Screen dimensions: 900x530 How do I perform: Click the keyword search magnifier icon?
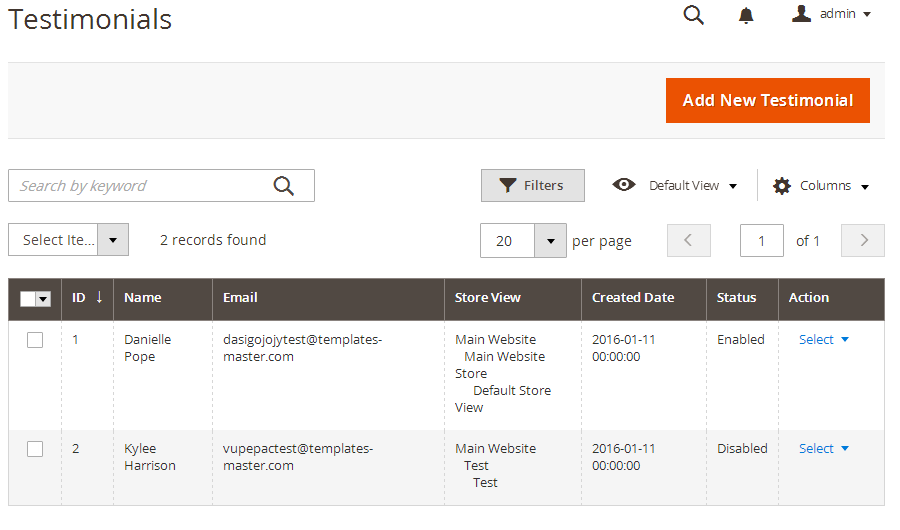tap(284, 185)
